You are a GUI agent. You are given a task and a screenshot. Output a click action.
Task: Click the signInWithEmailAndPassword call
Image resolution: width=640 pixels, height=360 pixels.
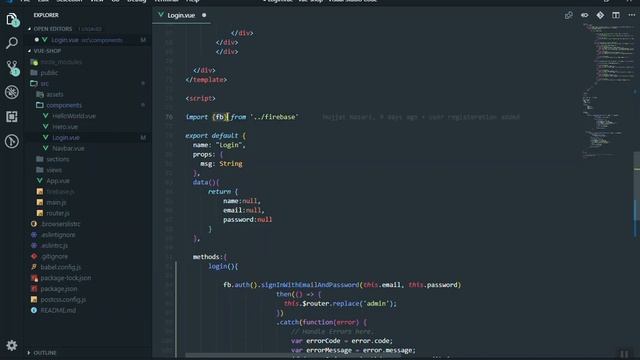click(342, 285)
